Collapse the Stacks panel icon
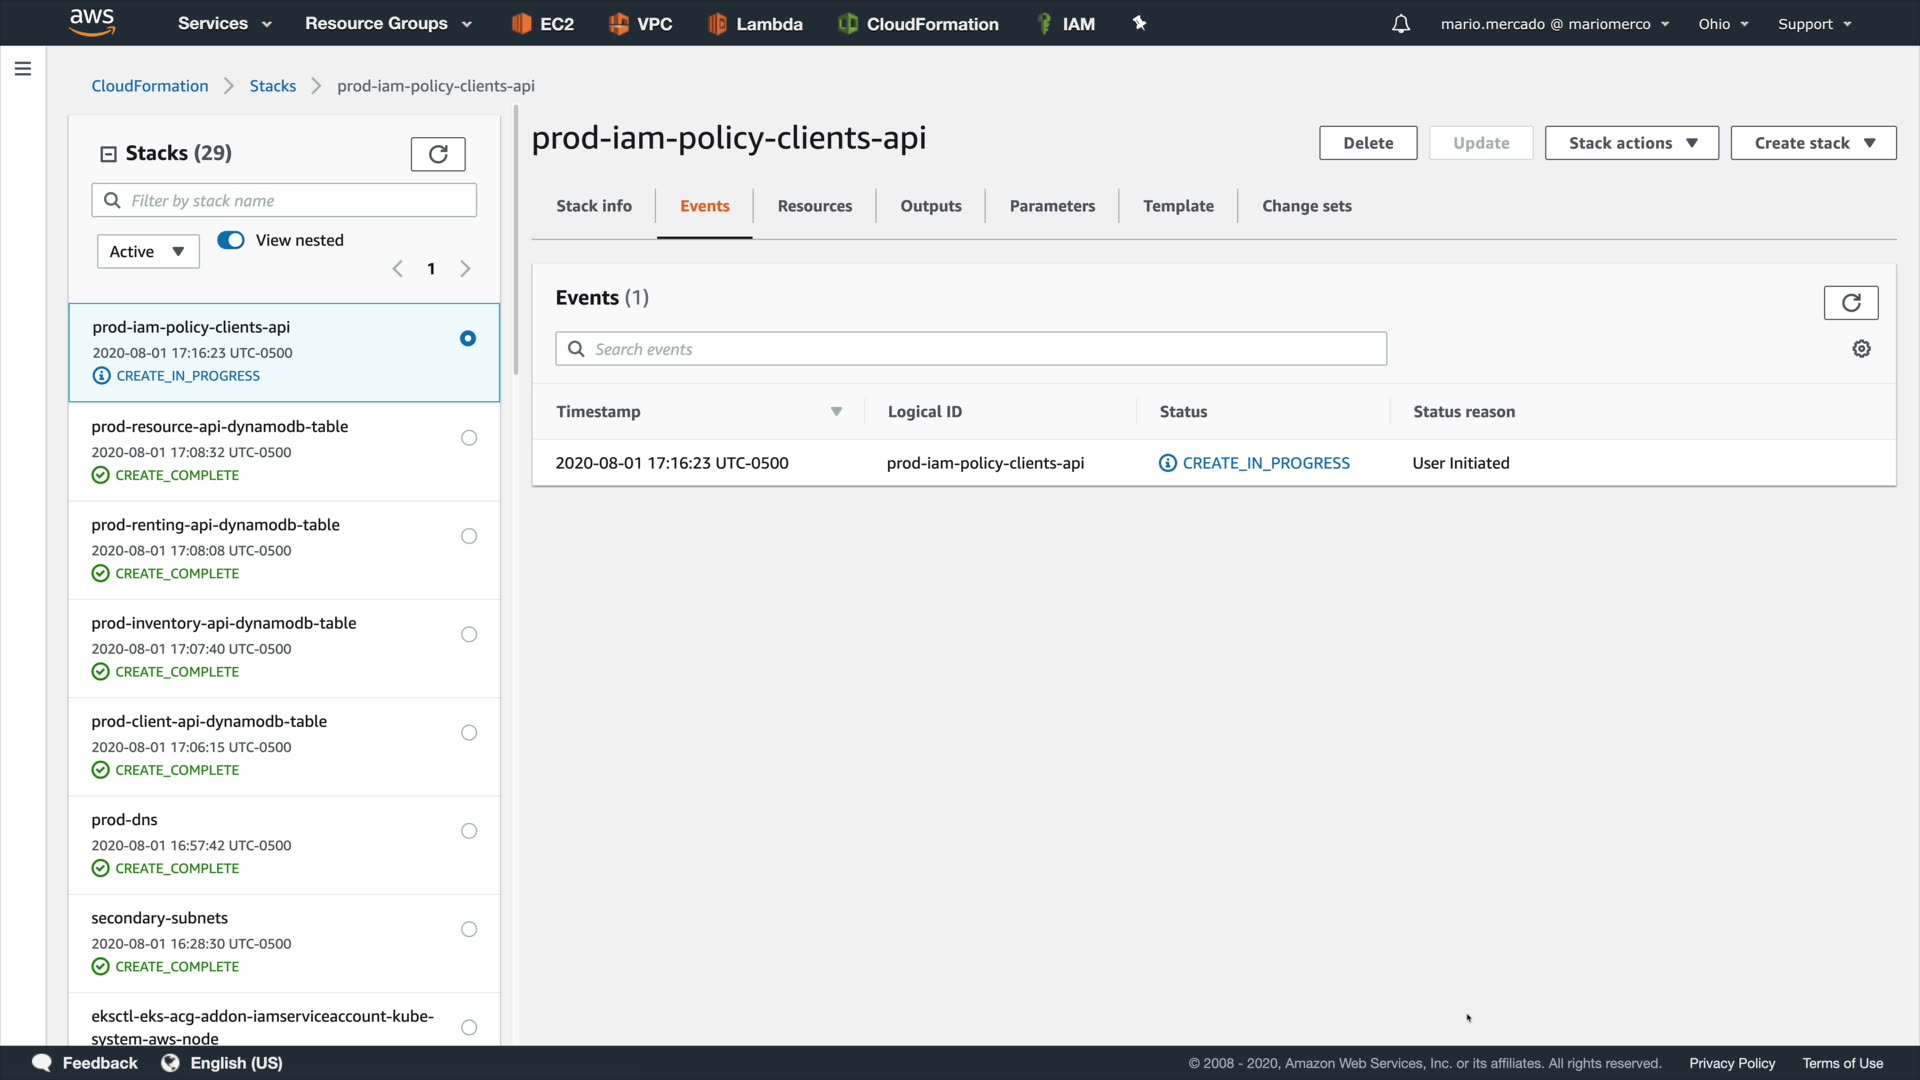The width and height of the screenshot is (1920, 1080). [x=108, y=154]
